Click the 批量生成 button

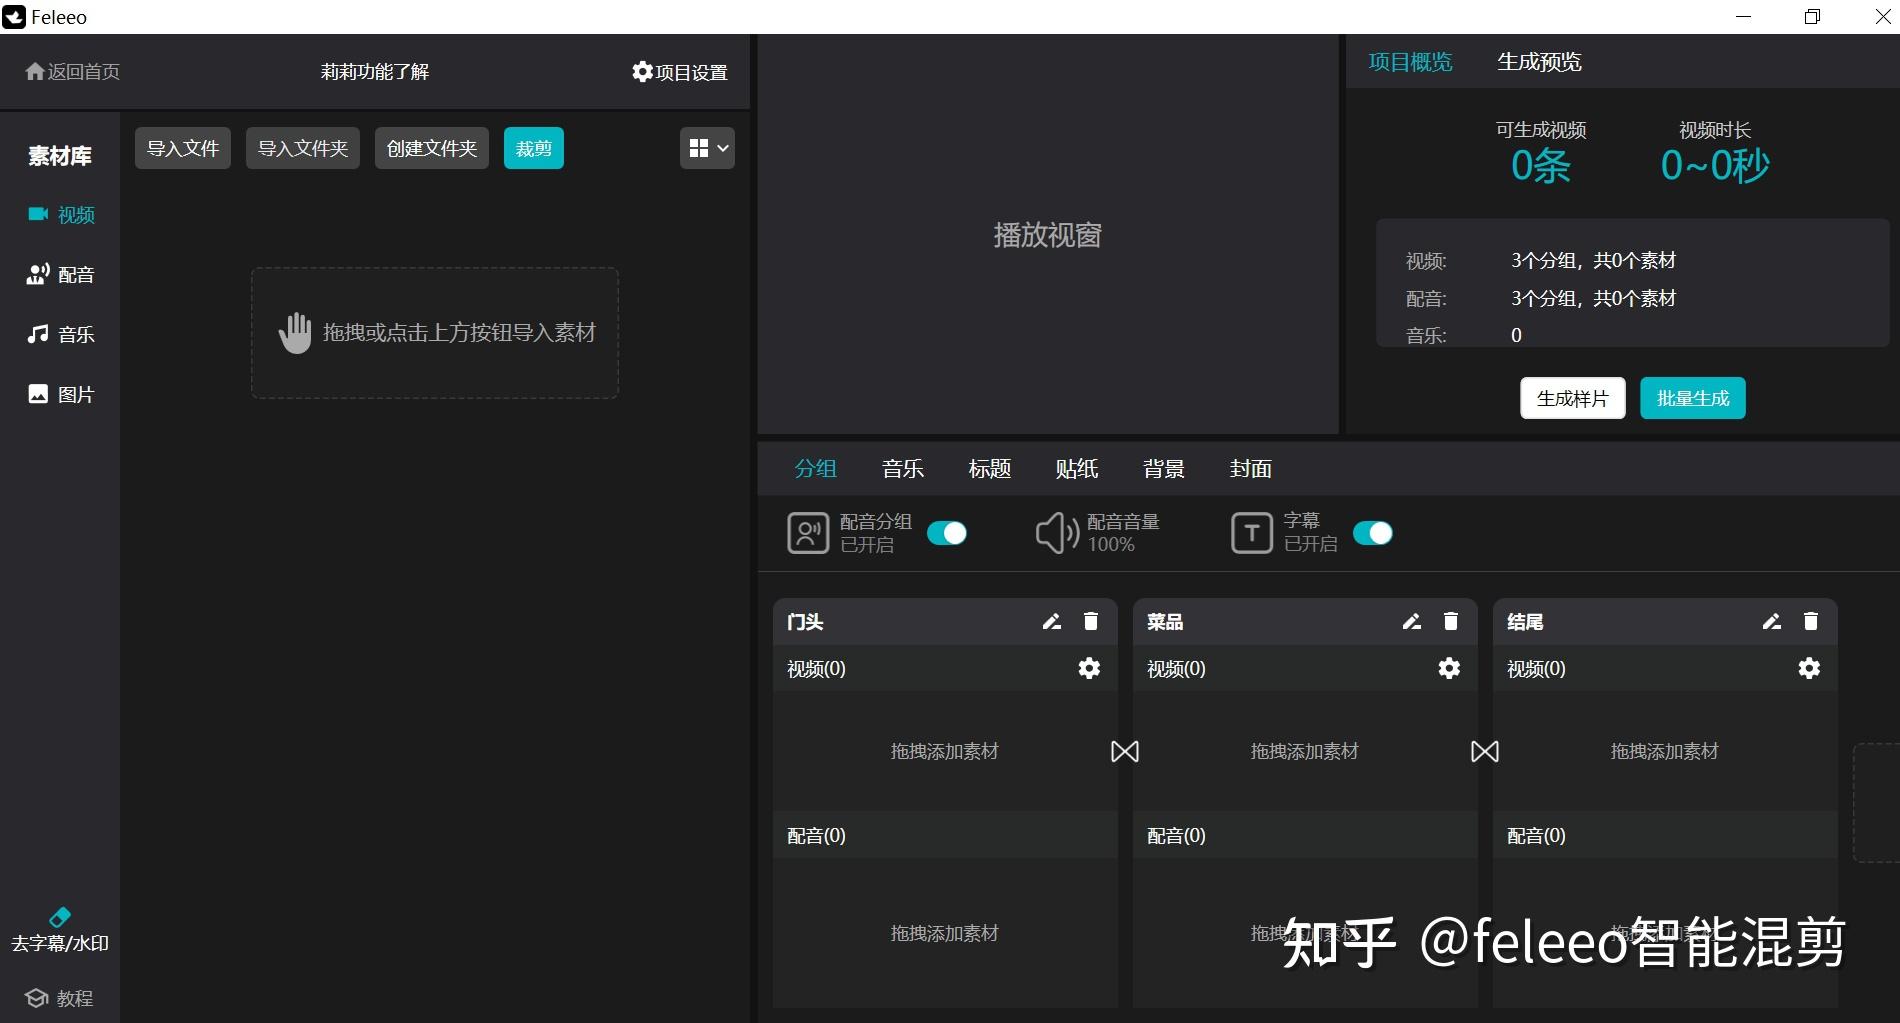(1692, 397)
